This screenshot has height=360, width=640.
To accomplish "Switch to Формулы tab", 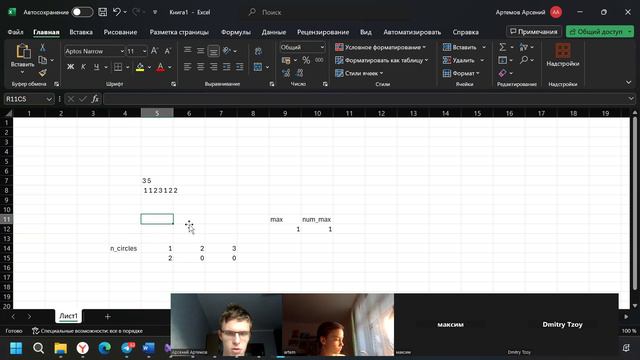I will click(236, 32).
